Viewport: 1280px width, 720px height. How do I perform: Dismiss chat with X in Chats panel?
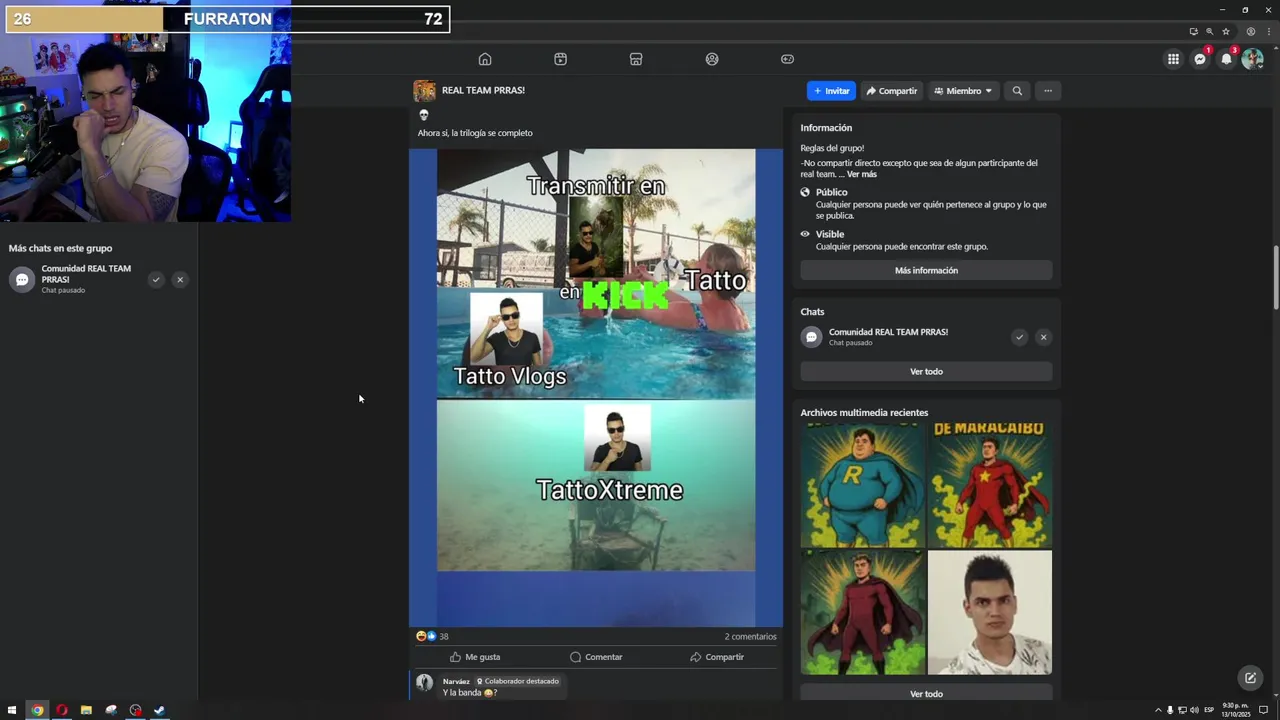pos(1043,337)
